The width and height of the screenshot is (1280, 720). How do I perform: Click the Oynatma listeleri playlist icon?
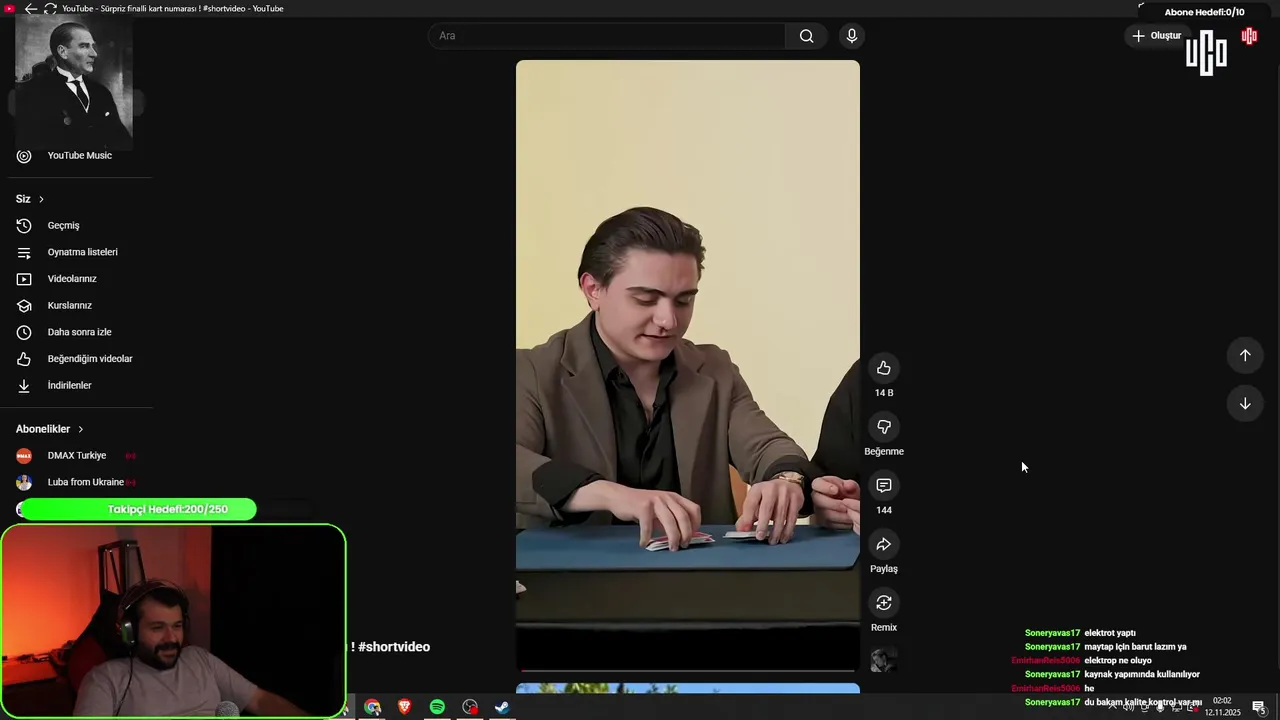(x=24, y=252)
